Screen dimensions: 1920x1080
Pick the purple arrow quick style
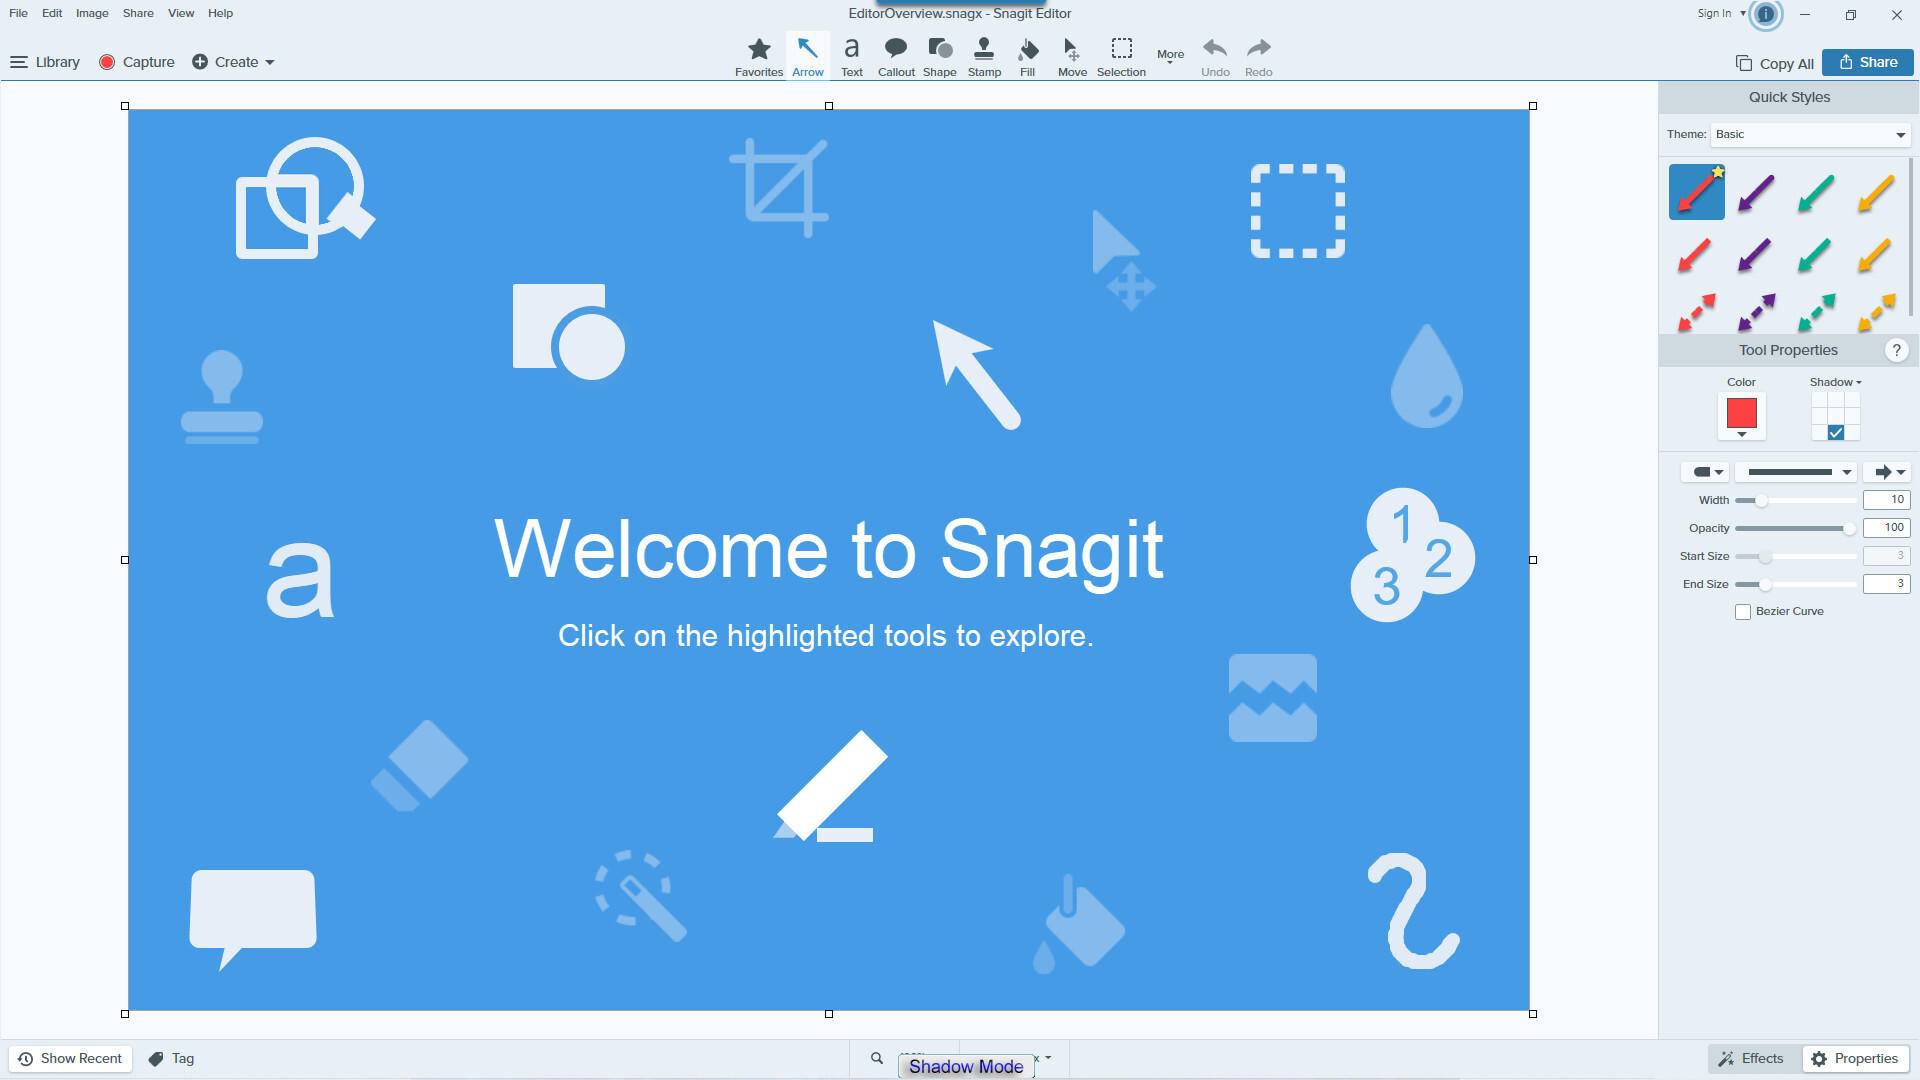tap(1756, 193)
